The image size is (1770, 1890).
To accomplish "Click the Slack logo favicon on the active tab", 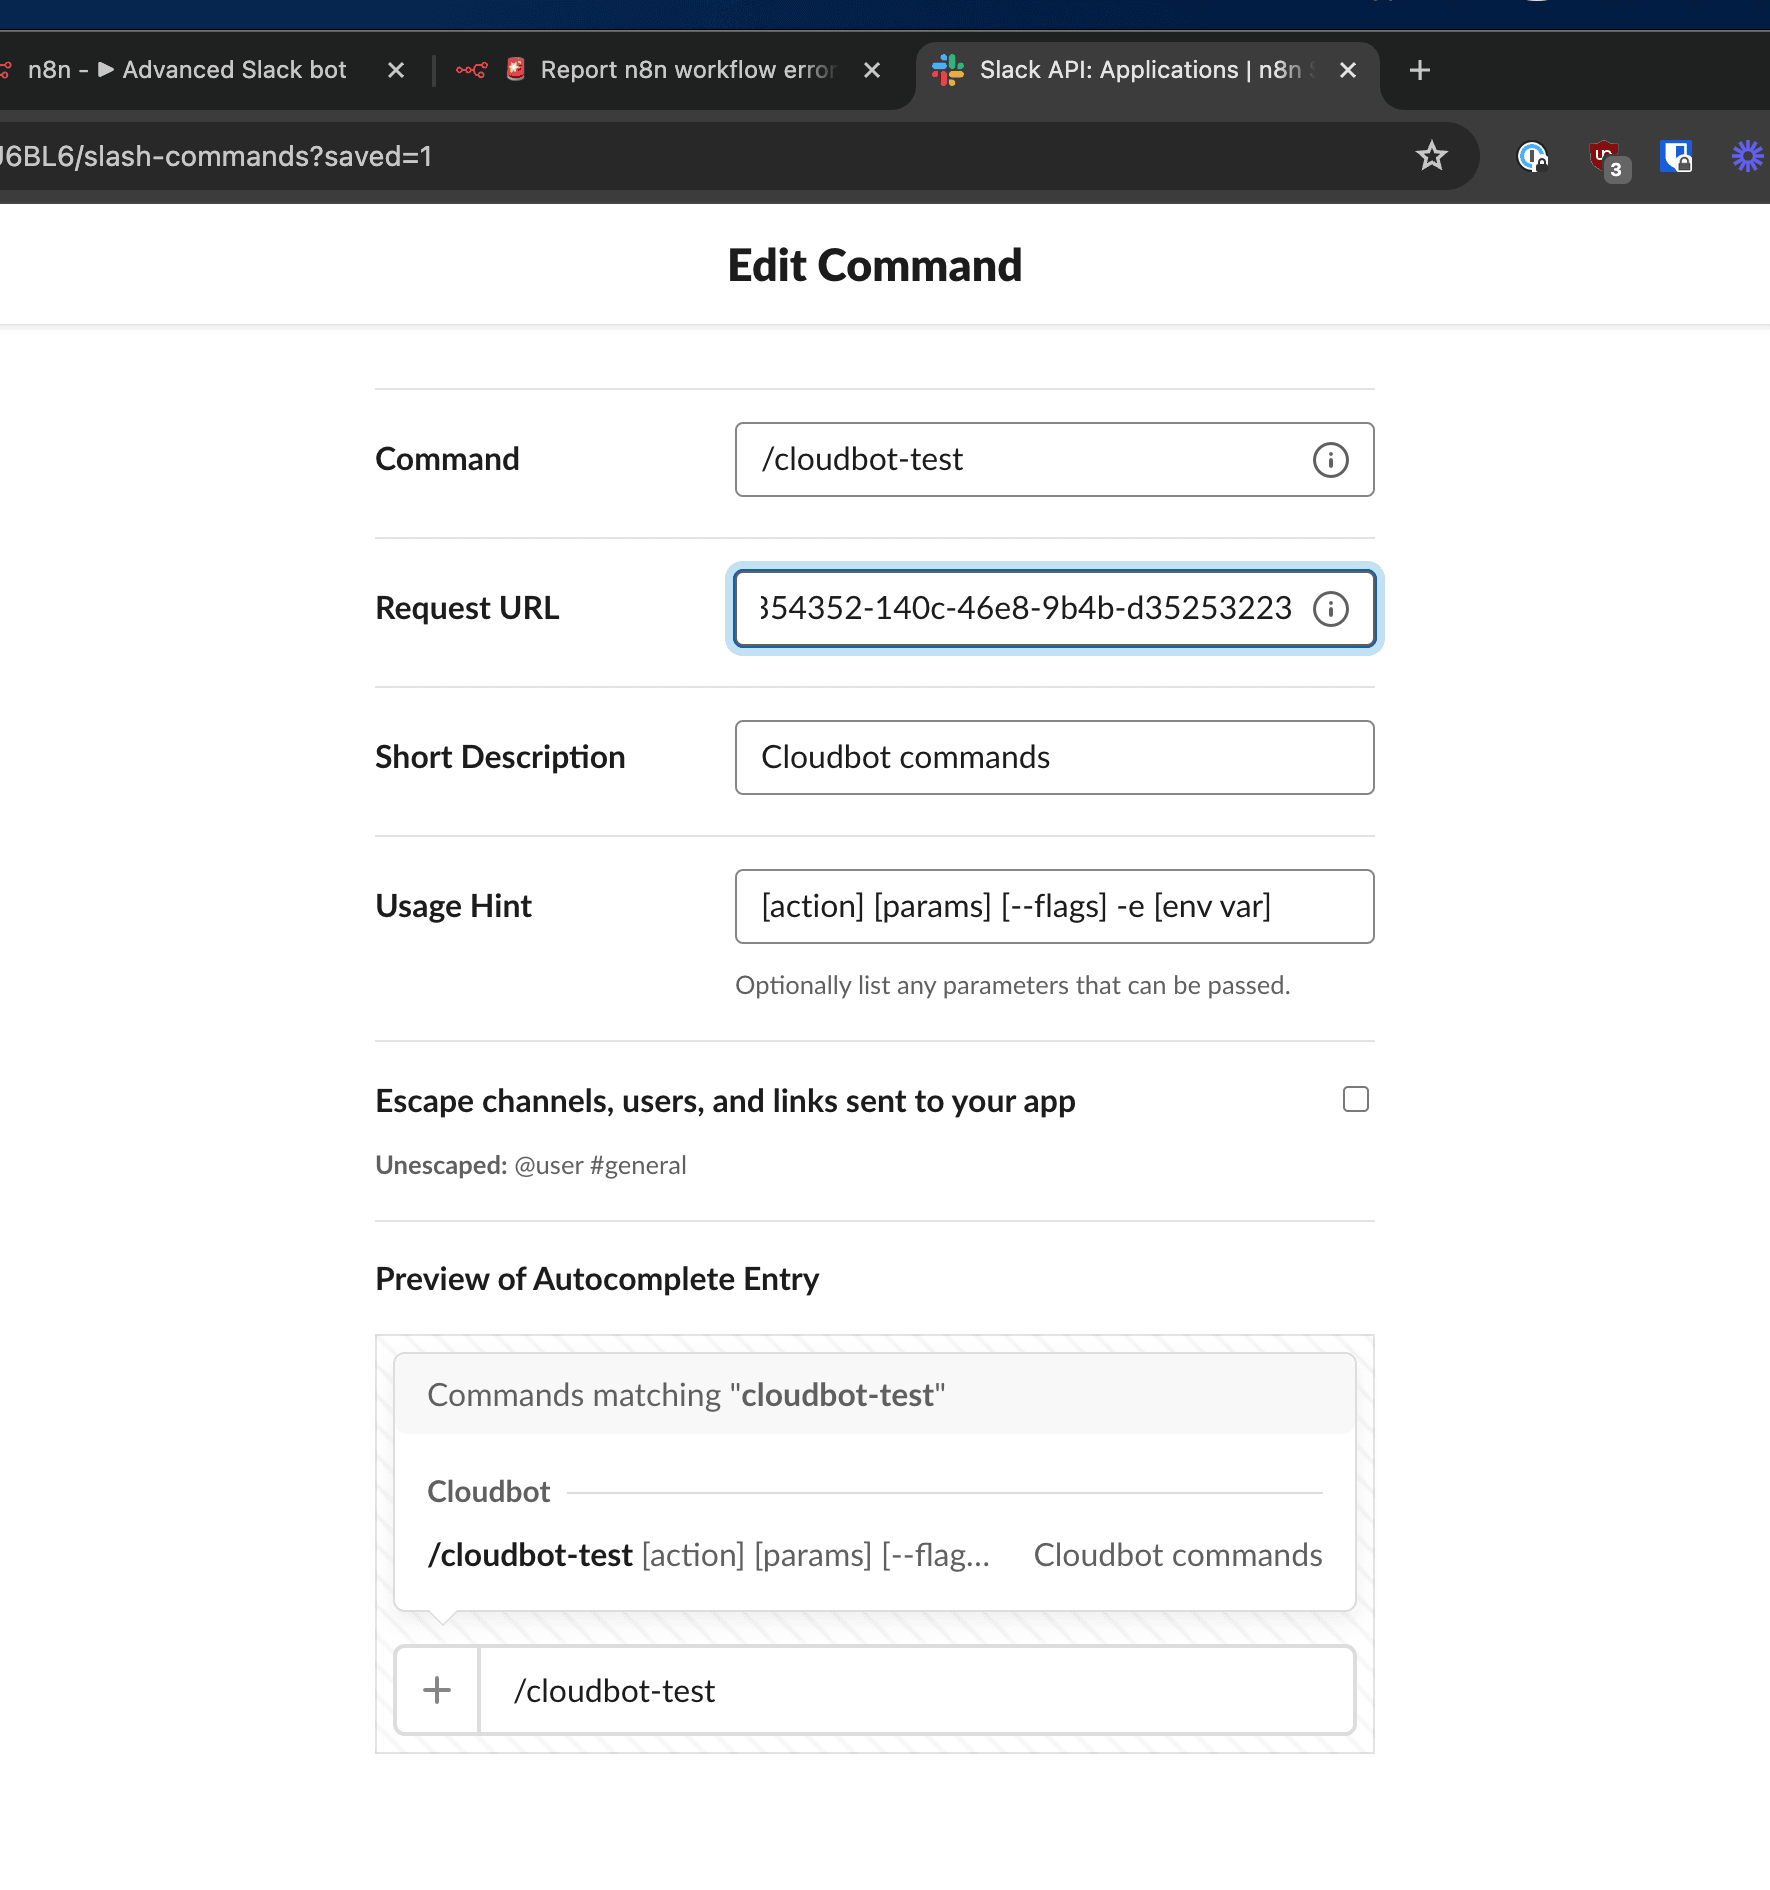I will pyautogui.click(x=947, y=70).
